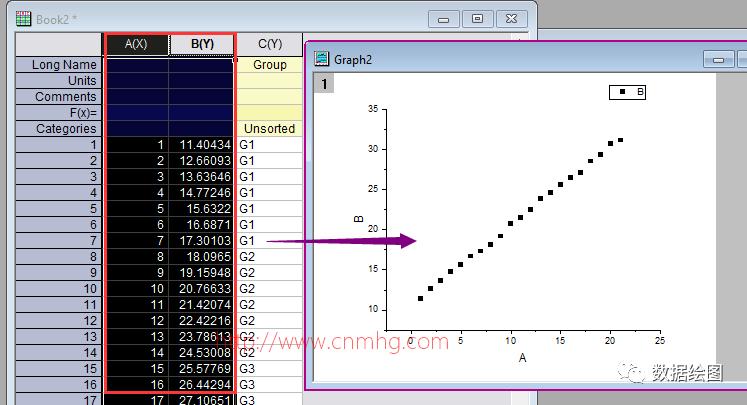Click the Graph2 window icon
Viewport: 747px width, 405px height.
tap(322, 59)
